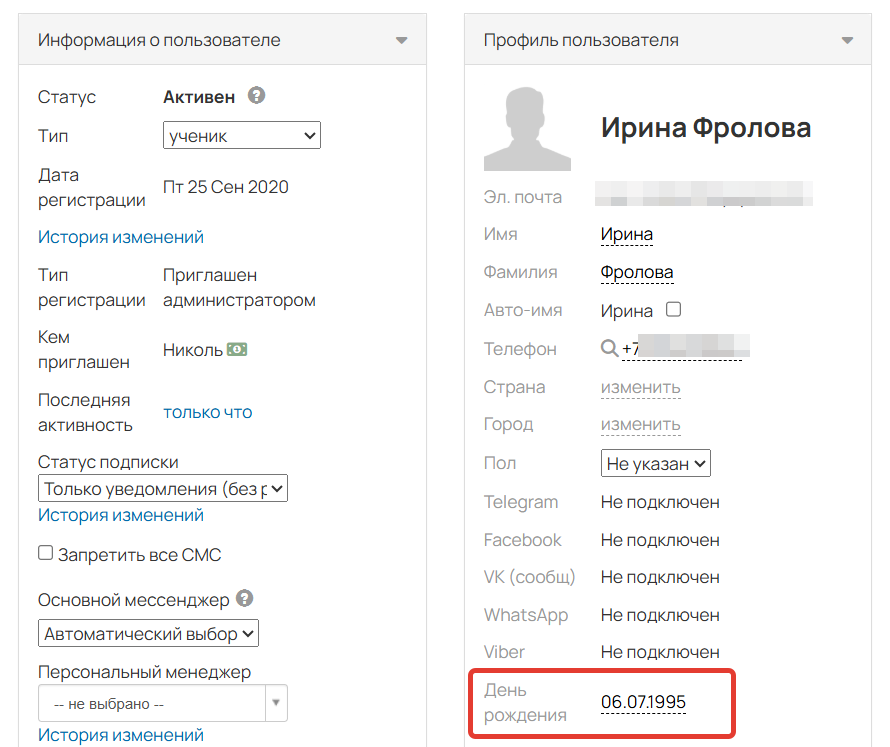Click изменить next to Город
This screenshot has width=890, height=747.
[x=640, y=424]
